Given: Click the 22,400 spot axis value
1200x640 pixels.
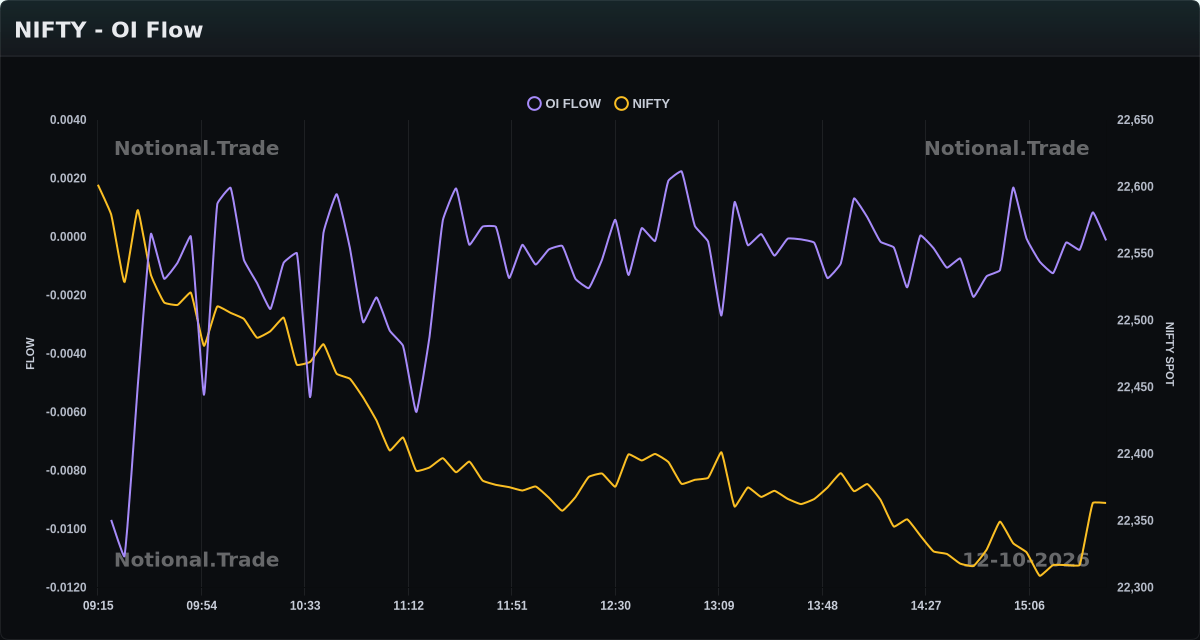Looking at the screenshot, I should pyautogui.click(x=1135, y=454).
